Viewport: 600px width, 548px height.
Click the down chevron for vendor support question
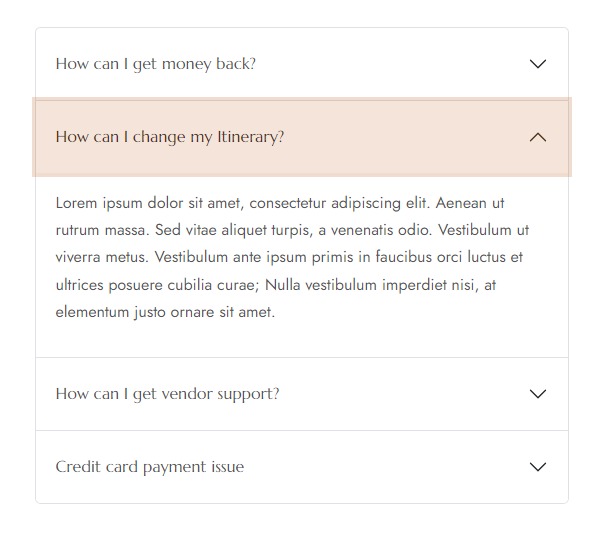(x=538, y=394)
